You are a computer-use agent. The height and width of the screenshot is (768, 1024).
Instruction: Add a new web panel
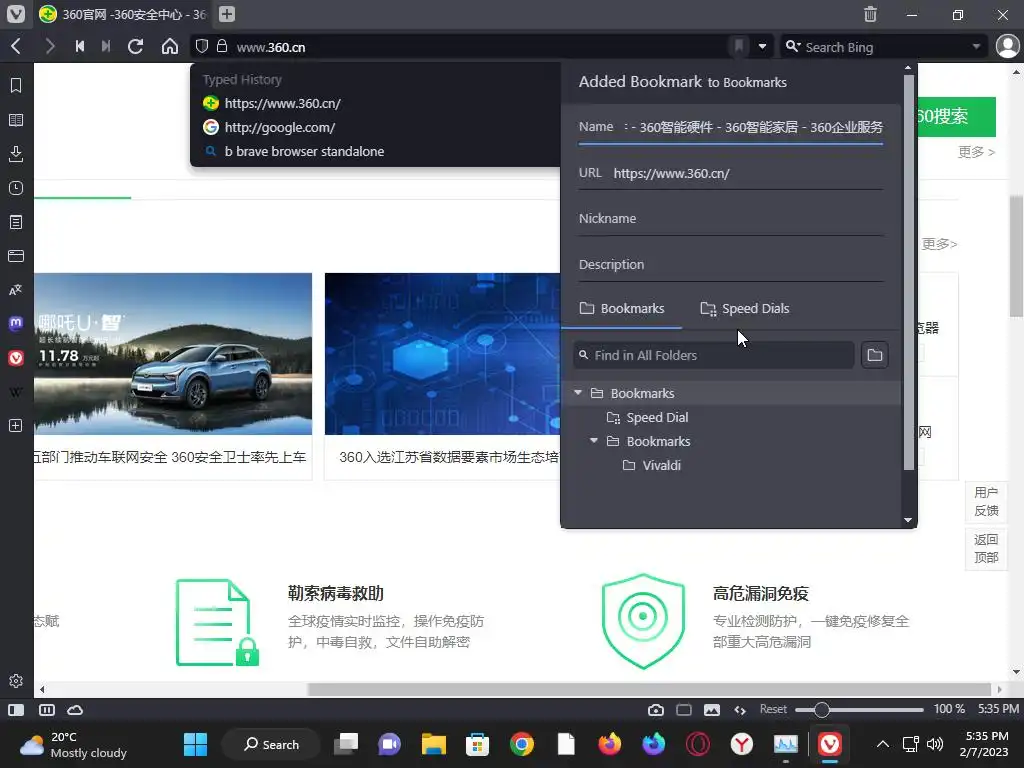(16, 426)
